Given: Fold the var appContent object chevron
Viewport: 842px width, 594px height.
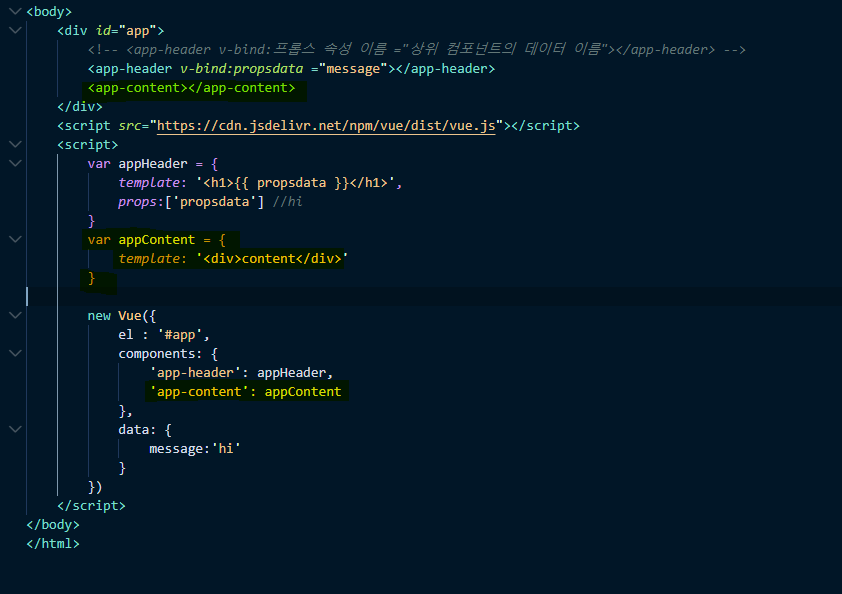Looking at the screenshot, I should coord(15,239).
